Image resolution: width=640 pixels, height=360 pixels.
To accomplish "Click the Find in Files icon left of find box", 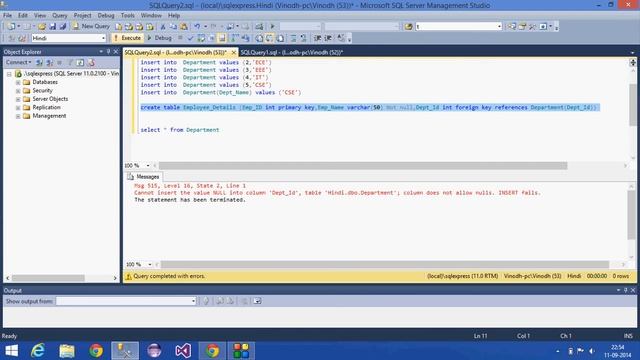I will pyautogui.click(x=409, y=27).
